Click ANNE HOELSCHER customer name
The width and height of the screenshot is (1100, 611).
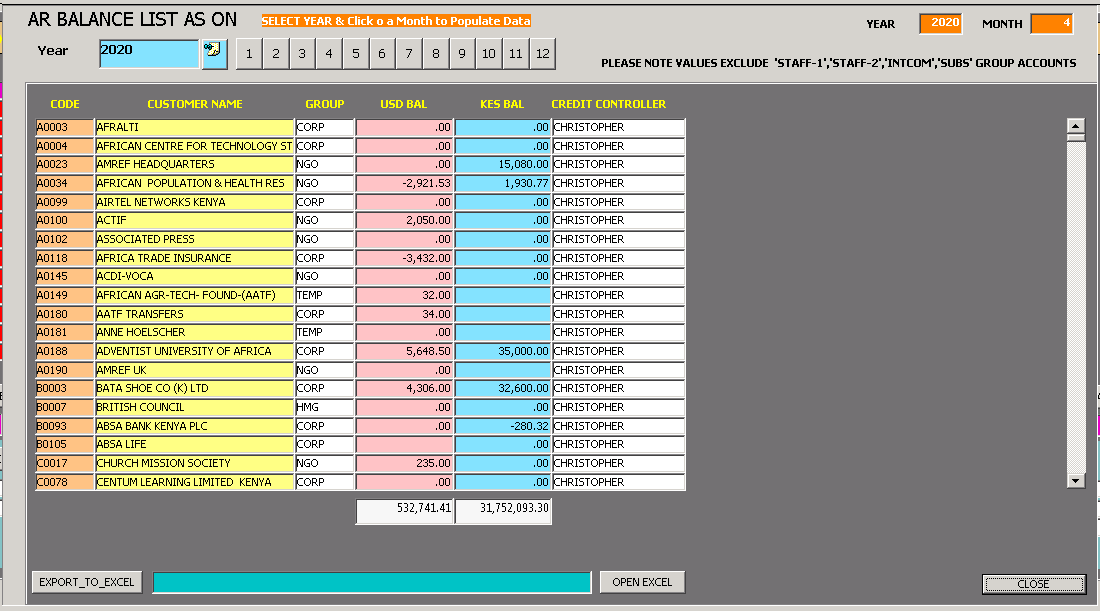(x=194, y=333)
